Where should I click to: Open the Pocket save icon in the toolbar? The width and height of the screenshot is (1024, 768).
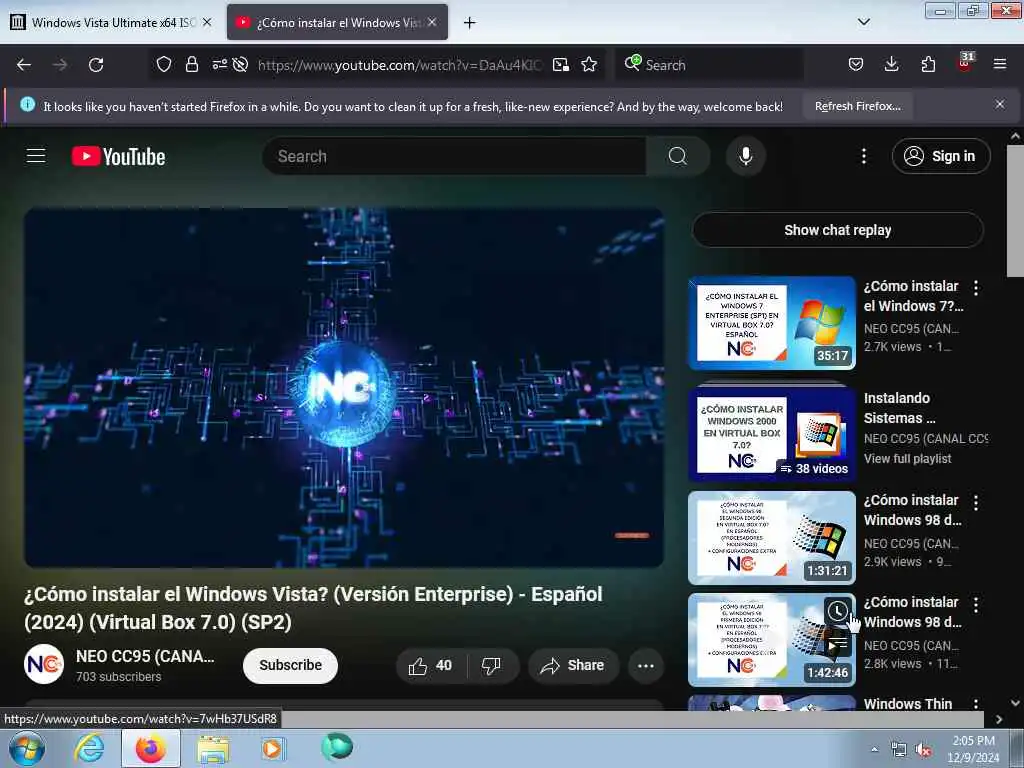click(x=856, y=65)
